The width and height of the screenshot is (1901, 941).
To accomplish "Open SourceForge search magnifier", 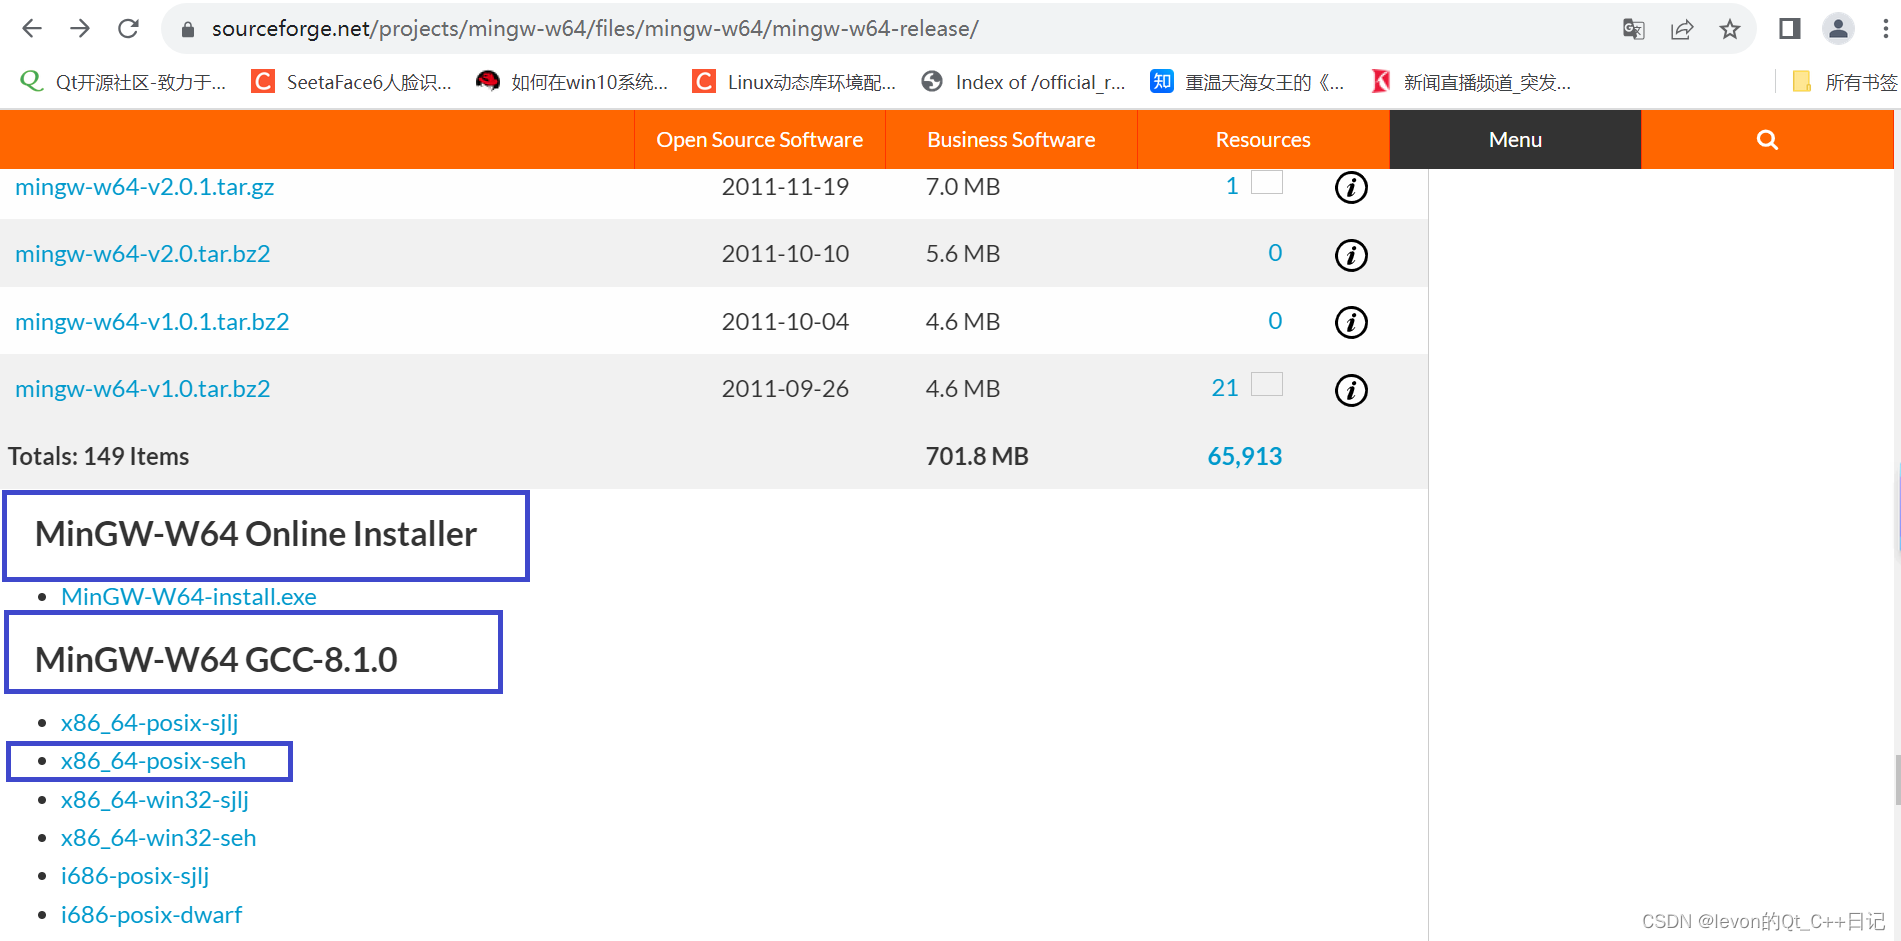I will coord(1767,140).
